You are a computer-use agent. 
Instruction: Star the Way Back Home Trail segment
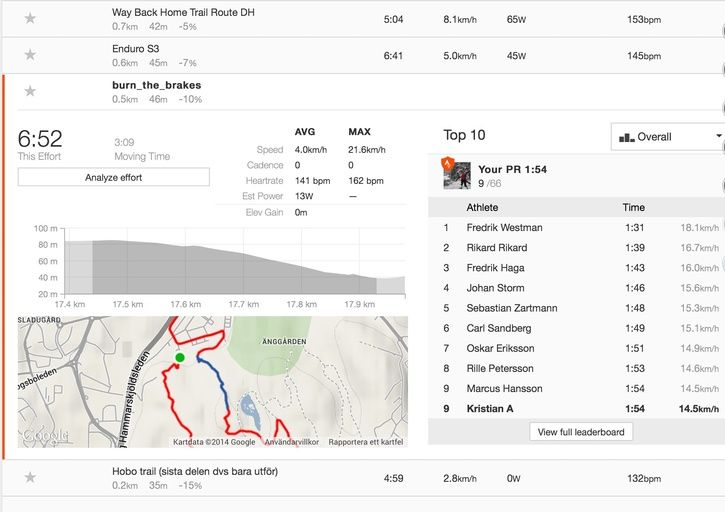tap(30, 19)
